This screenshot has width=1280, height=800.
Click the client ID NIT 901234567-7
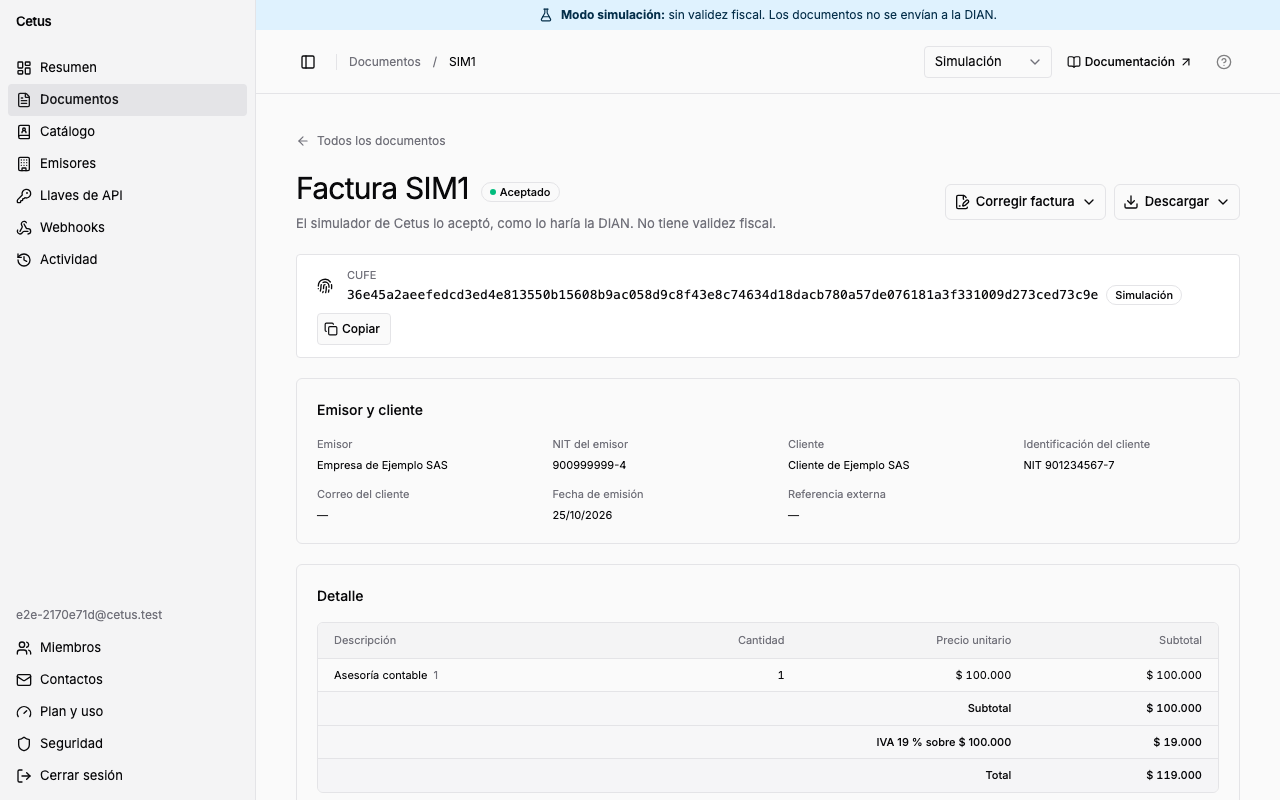click(1069, 465)
